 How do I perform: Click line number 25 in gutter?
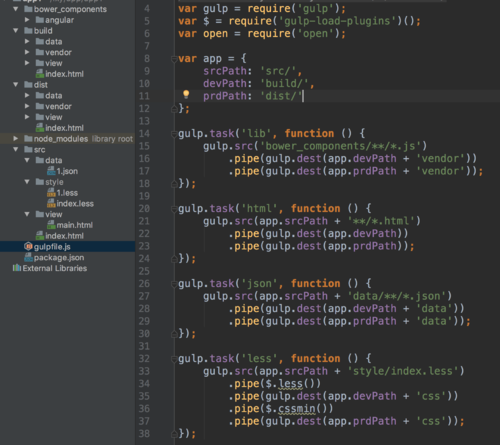point(144,271)
